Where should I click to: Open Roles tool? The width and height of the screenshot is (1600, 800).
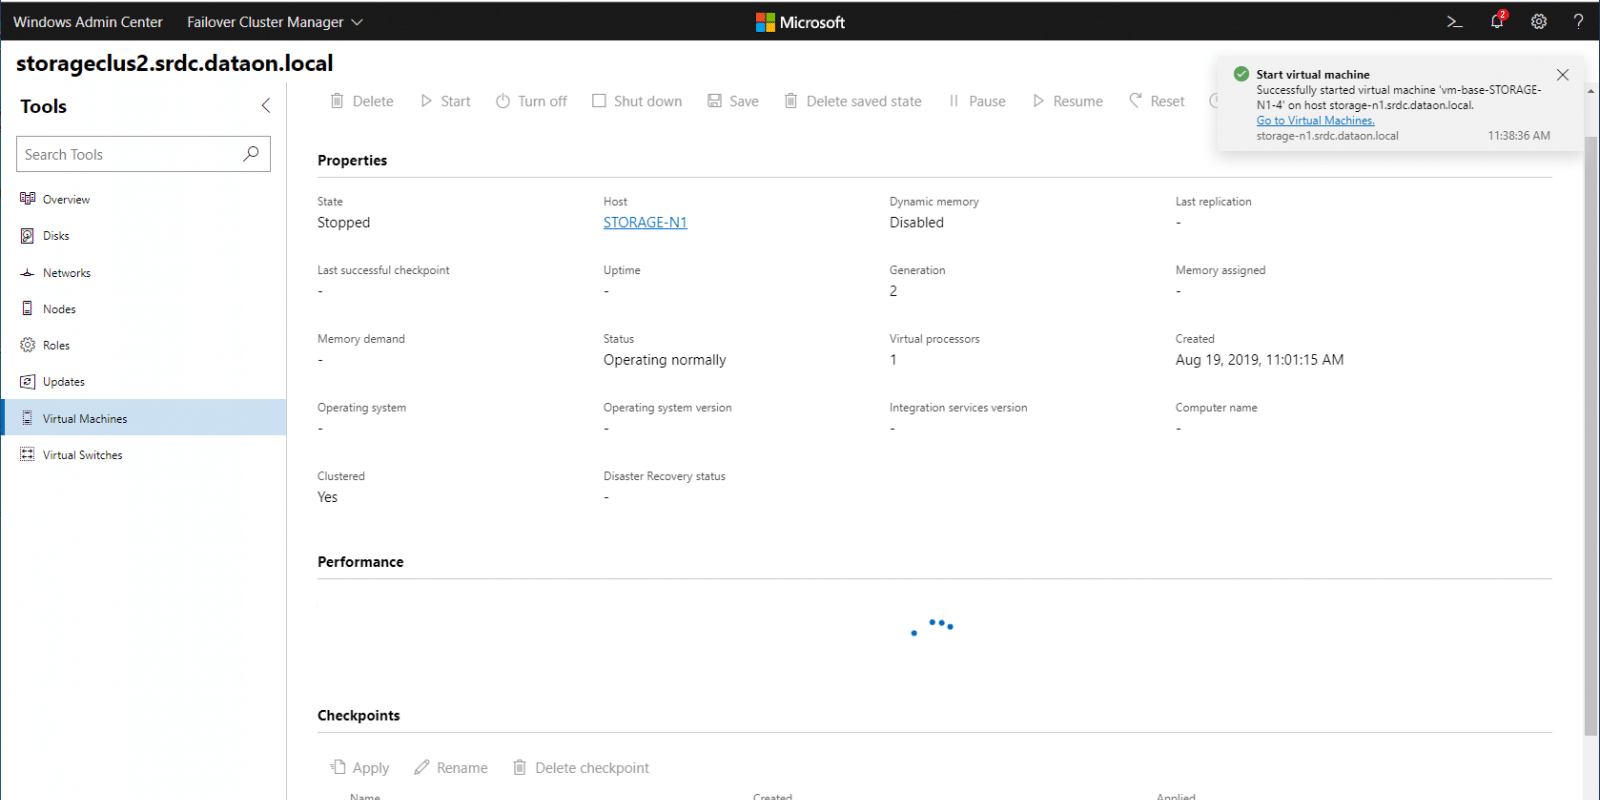pos(143,345)
